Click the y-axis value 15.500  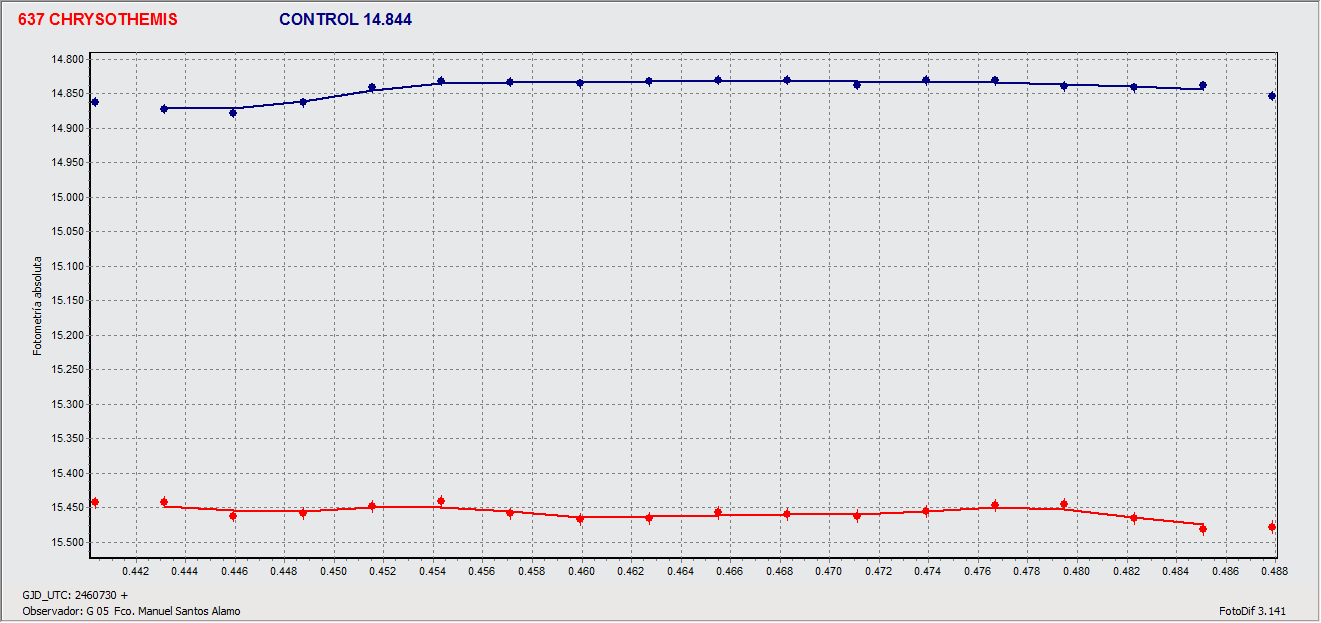click(x=66, y=543)
